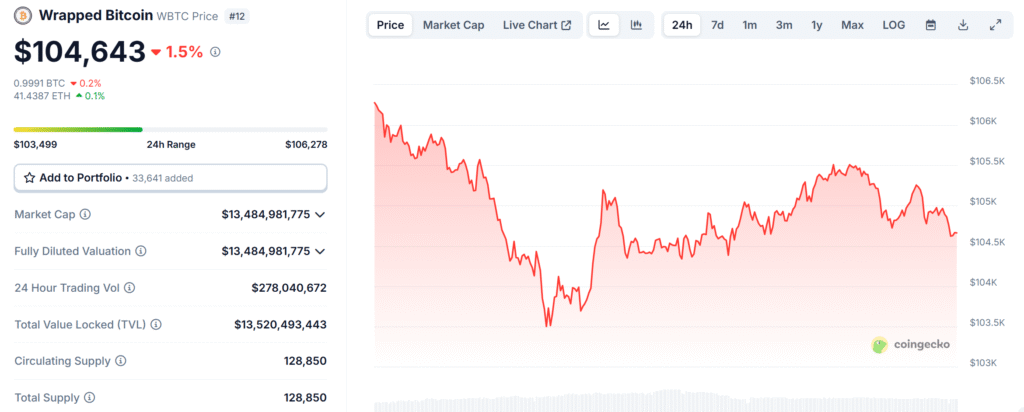
Task: Click the info icon beside the price change
Action: [x=215, y=51]
